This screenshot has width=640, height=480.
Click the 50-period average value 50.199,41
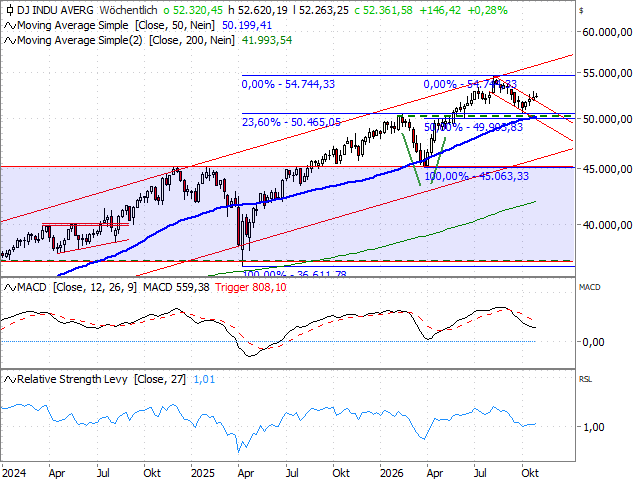247,25
